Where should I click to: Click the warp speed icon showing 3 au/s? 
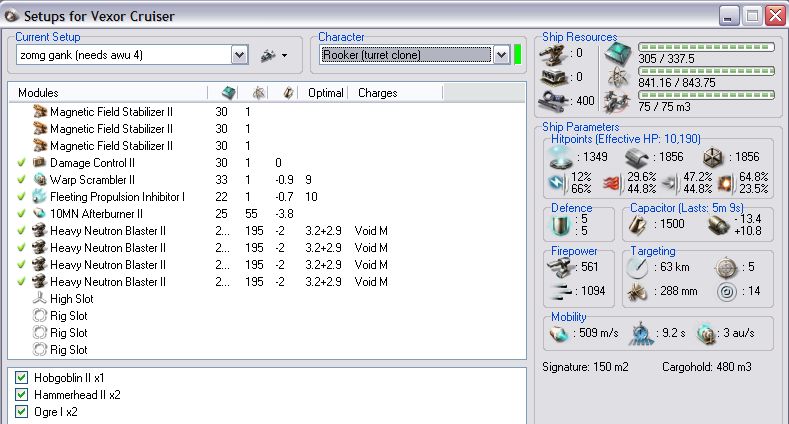point(706,333)
